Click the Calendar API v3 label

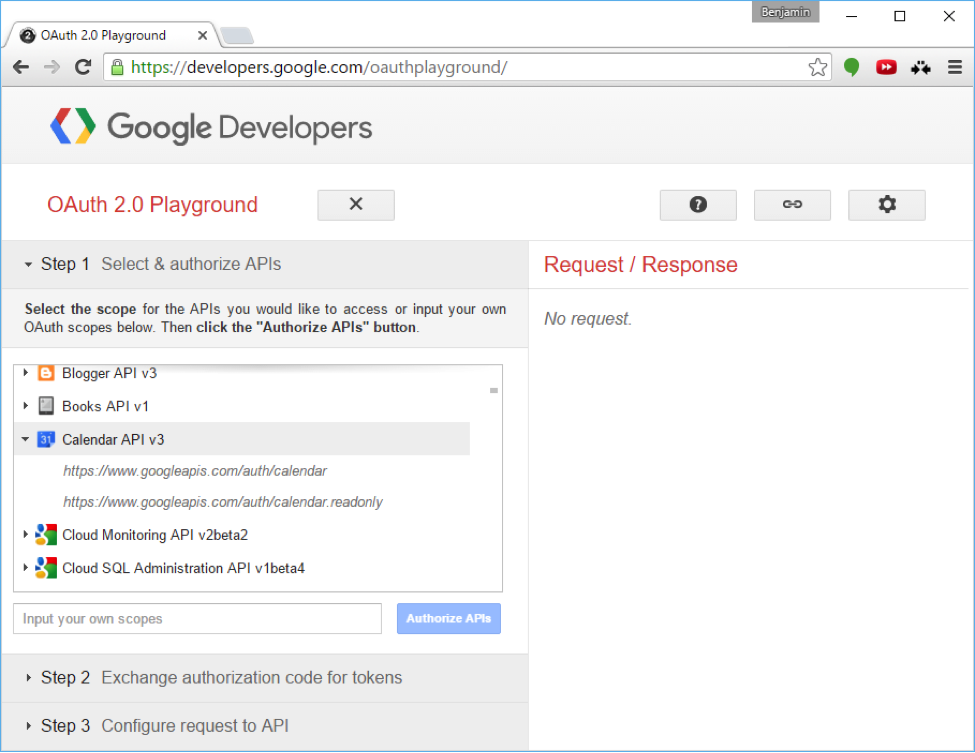point(113,440)
